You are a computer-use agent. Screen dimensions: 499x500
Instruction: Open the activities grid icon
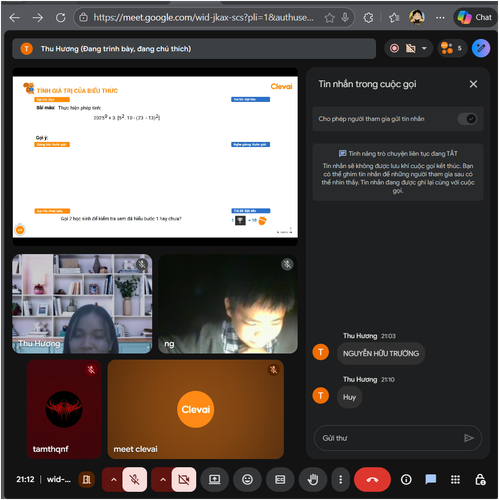pyautogui.click(x=455, y=480)
